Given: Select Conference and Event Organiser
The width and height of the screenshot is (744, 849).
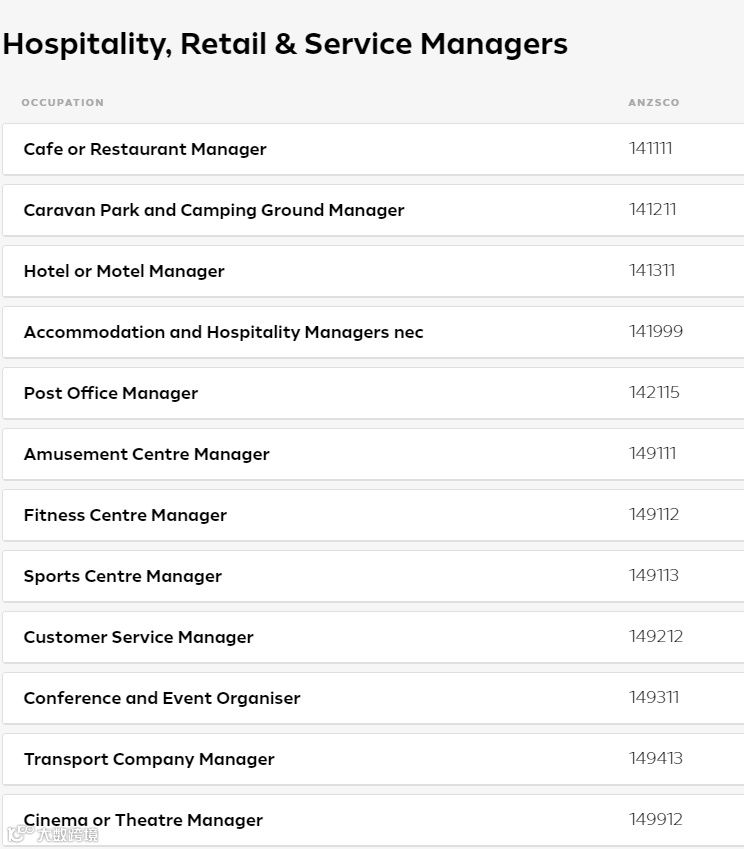Looking at the screenshot, I should (x=162, y=698).
